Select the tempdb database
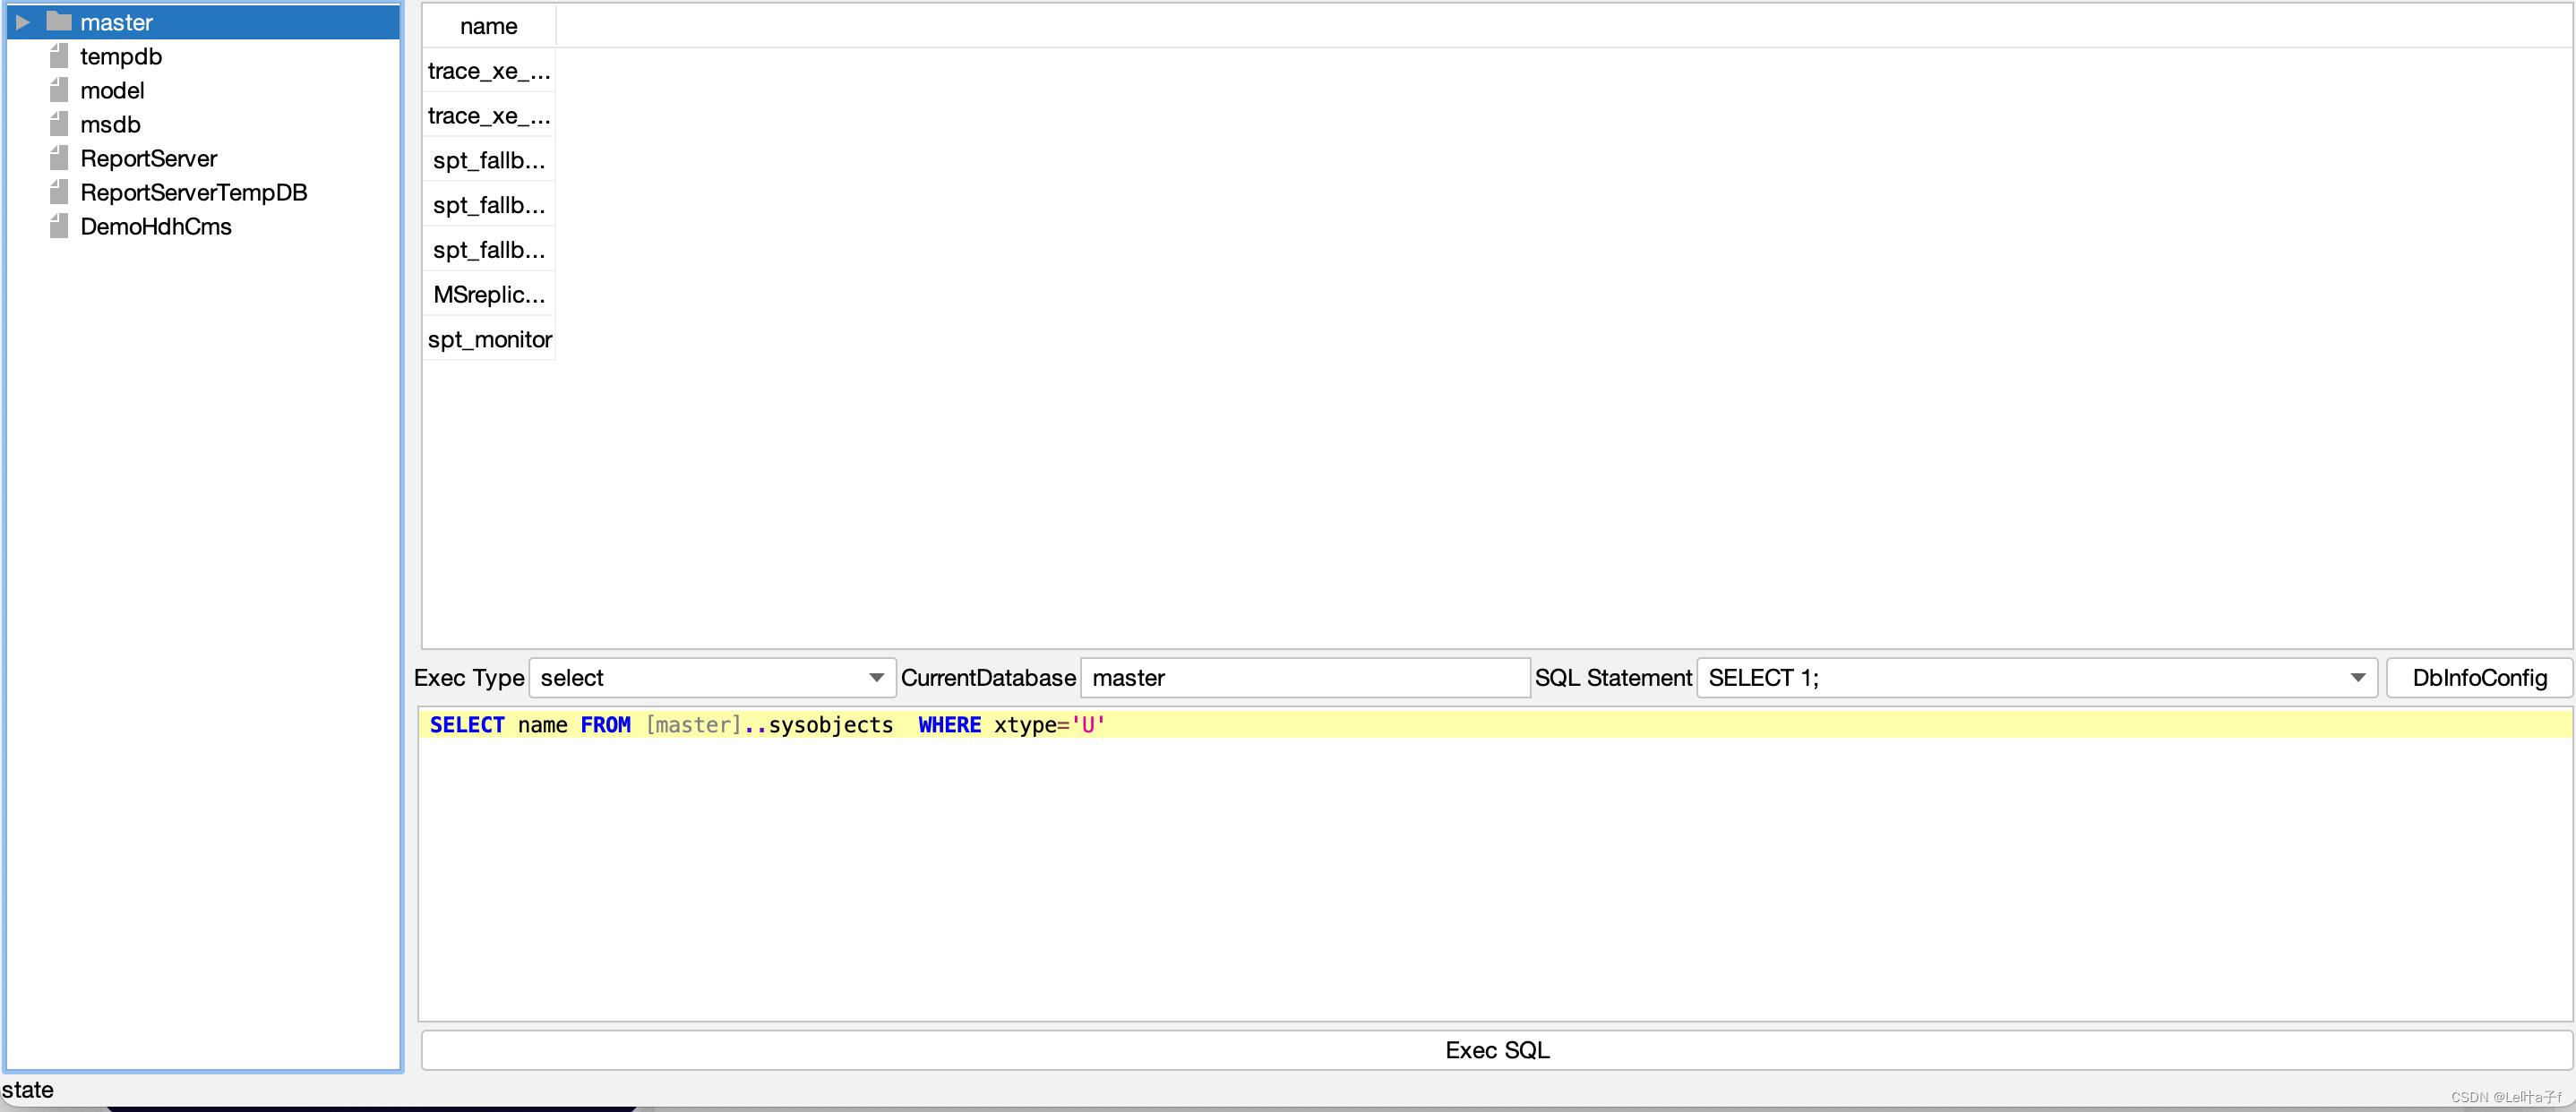This screenshot has width=2576, height=1112. (x=121, y=56)
